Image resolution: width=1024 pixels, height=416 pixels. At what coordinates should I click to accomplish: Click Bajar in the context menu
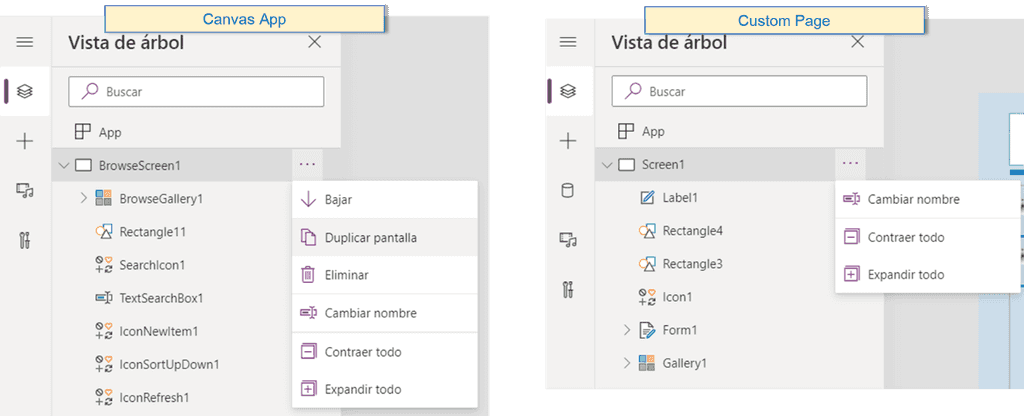338,199
